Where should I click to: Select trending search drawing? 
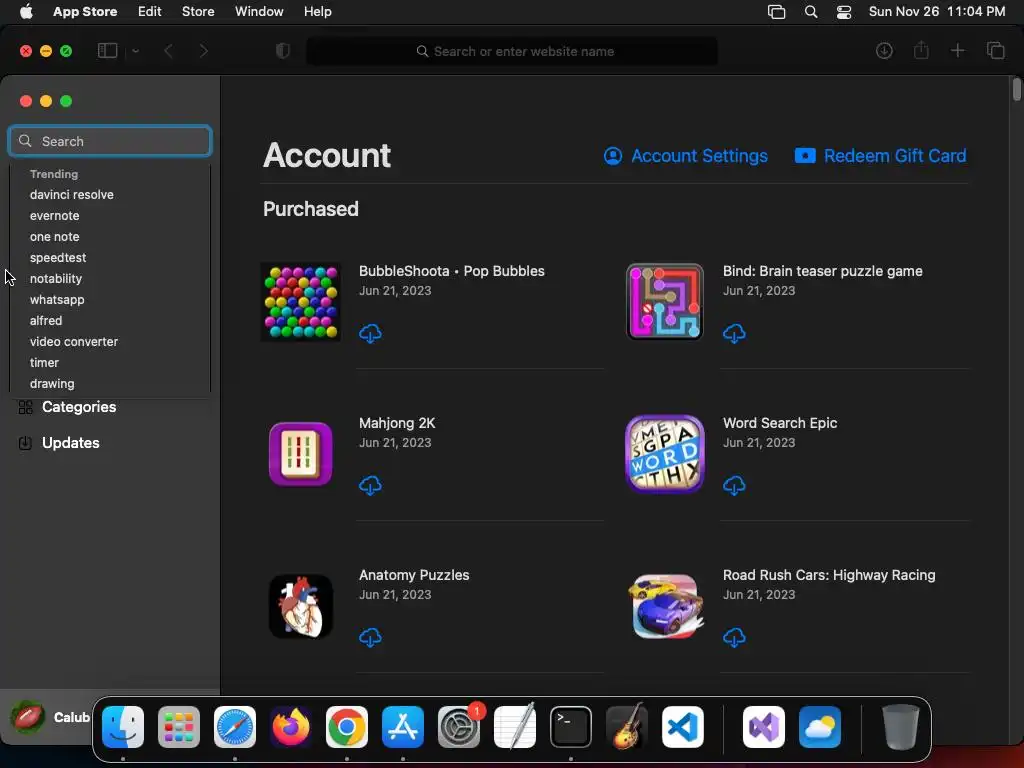(x=52, y=383)
